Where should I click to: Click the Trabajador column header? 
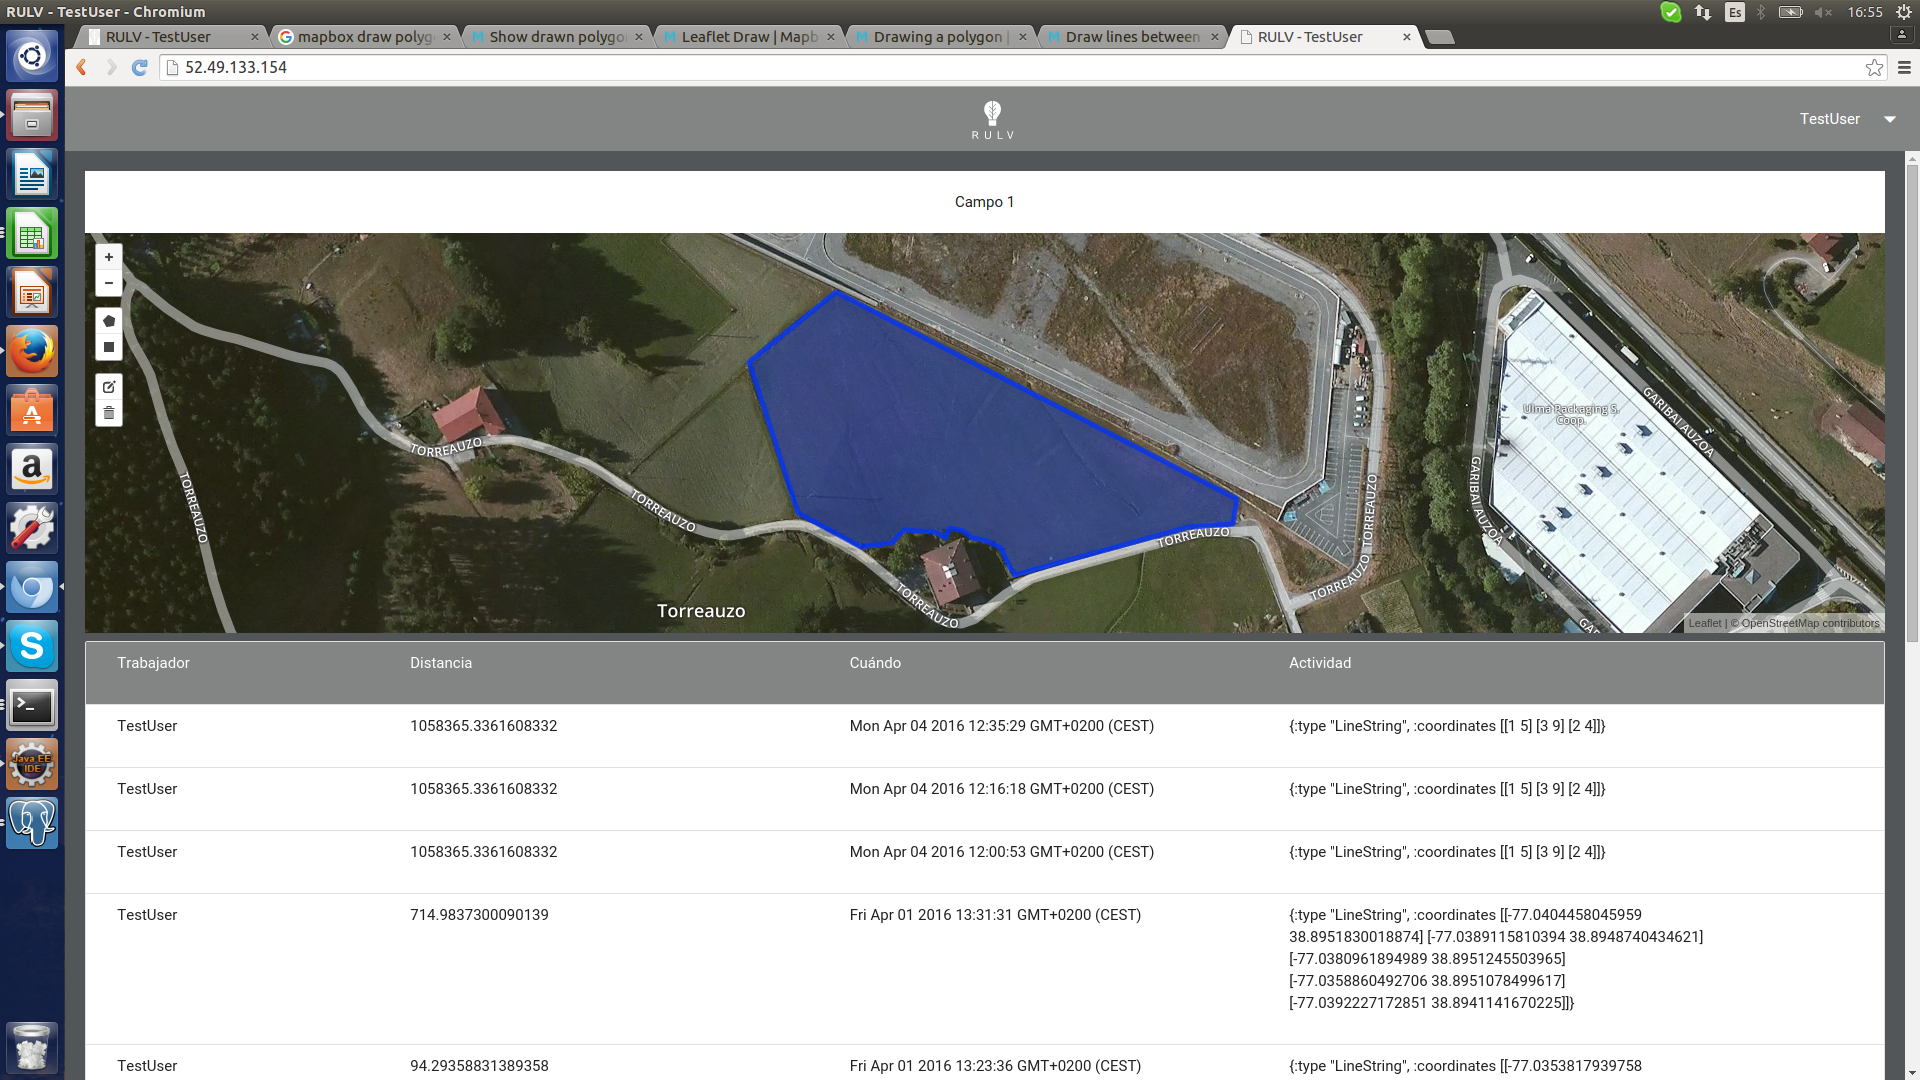(153, 663)
